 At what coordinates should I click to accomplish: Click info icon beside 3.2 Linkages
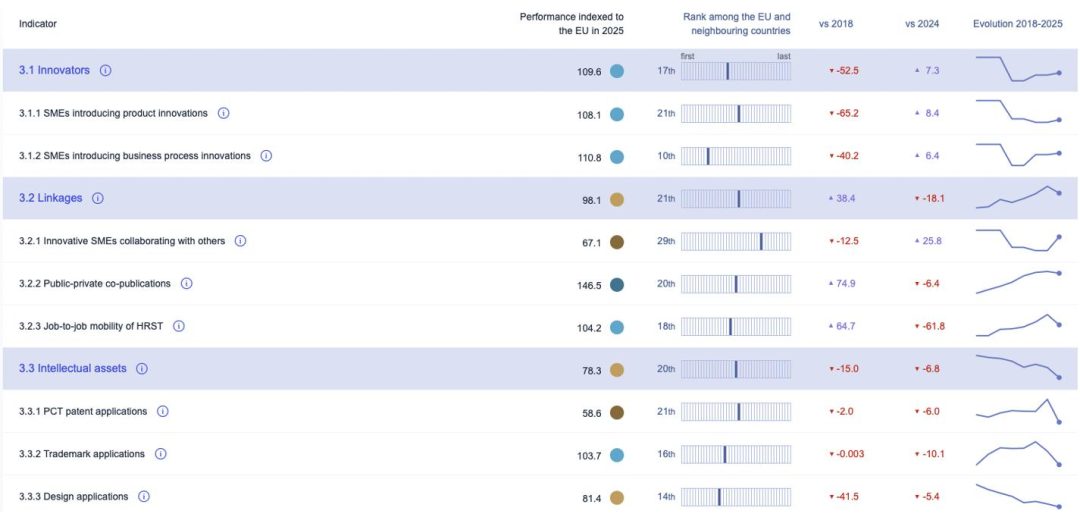(x=98, y=198)
